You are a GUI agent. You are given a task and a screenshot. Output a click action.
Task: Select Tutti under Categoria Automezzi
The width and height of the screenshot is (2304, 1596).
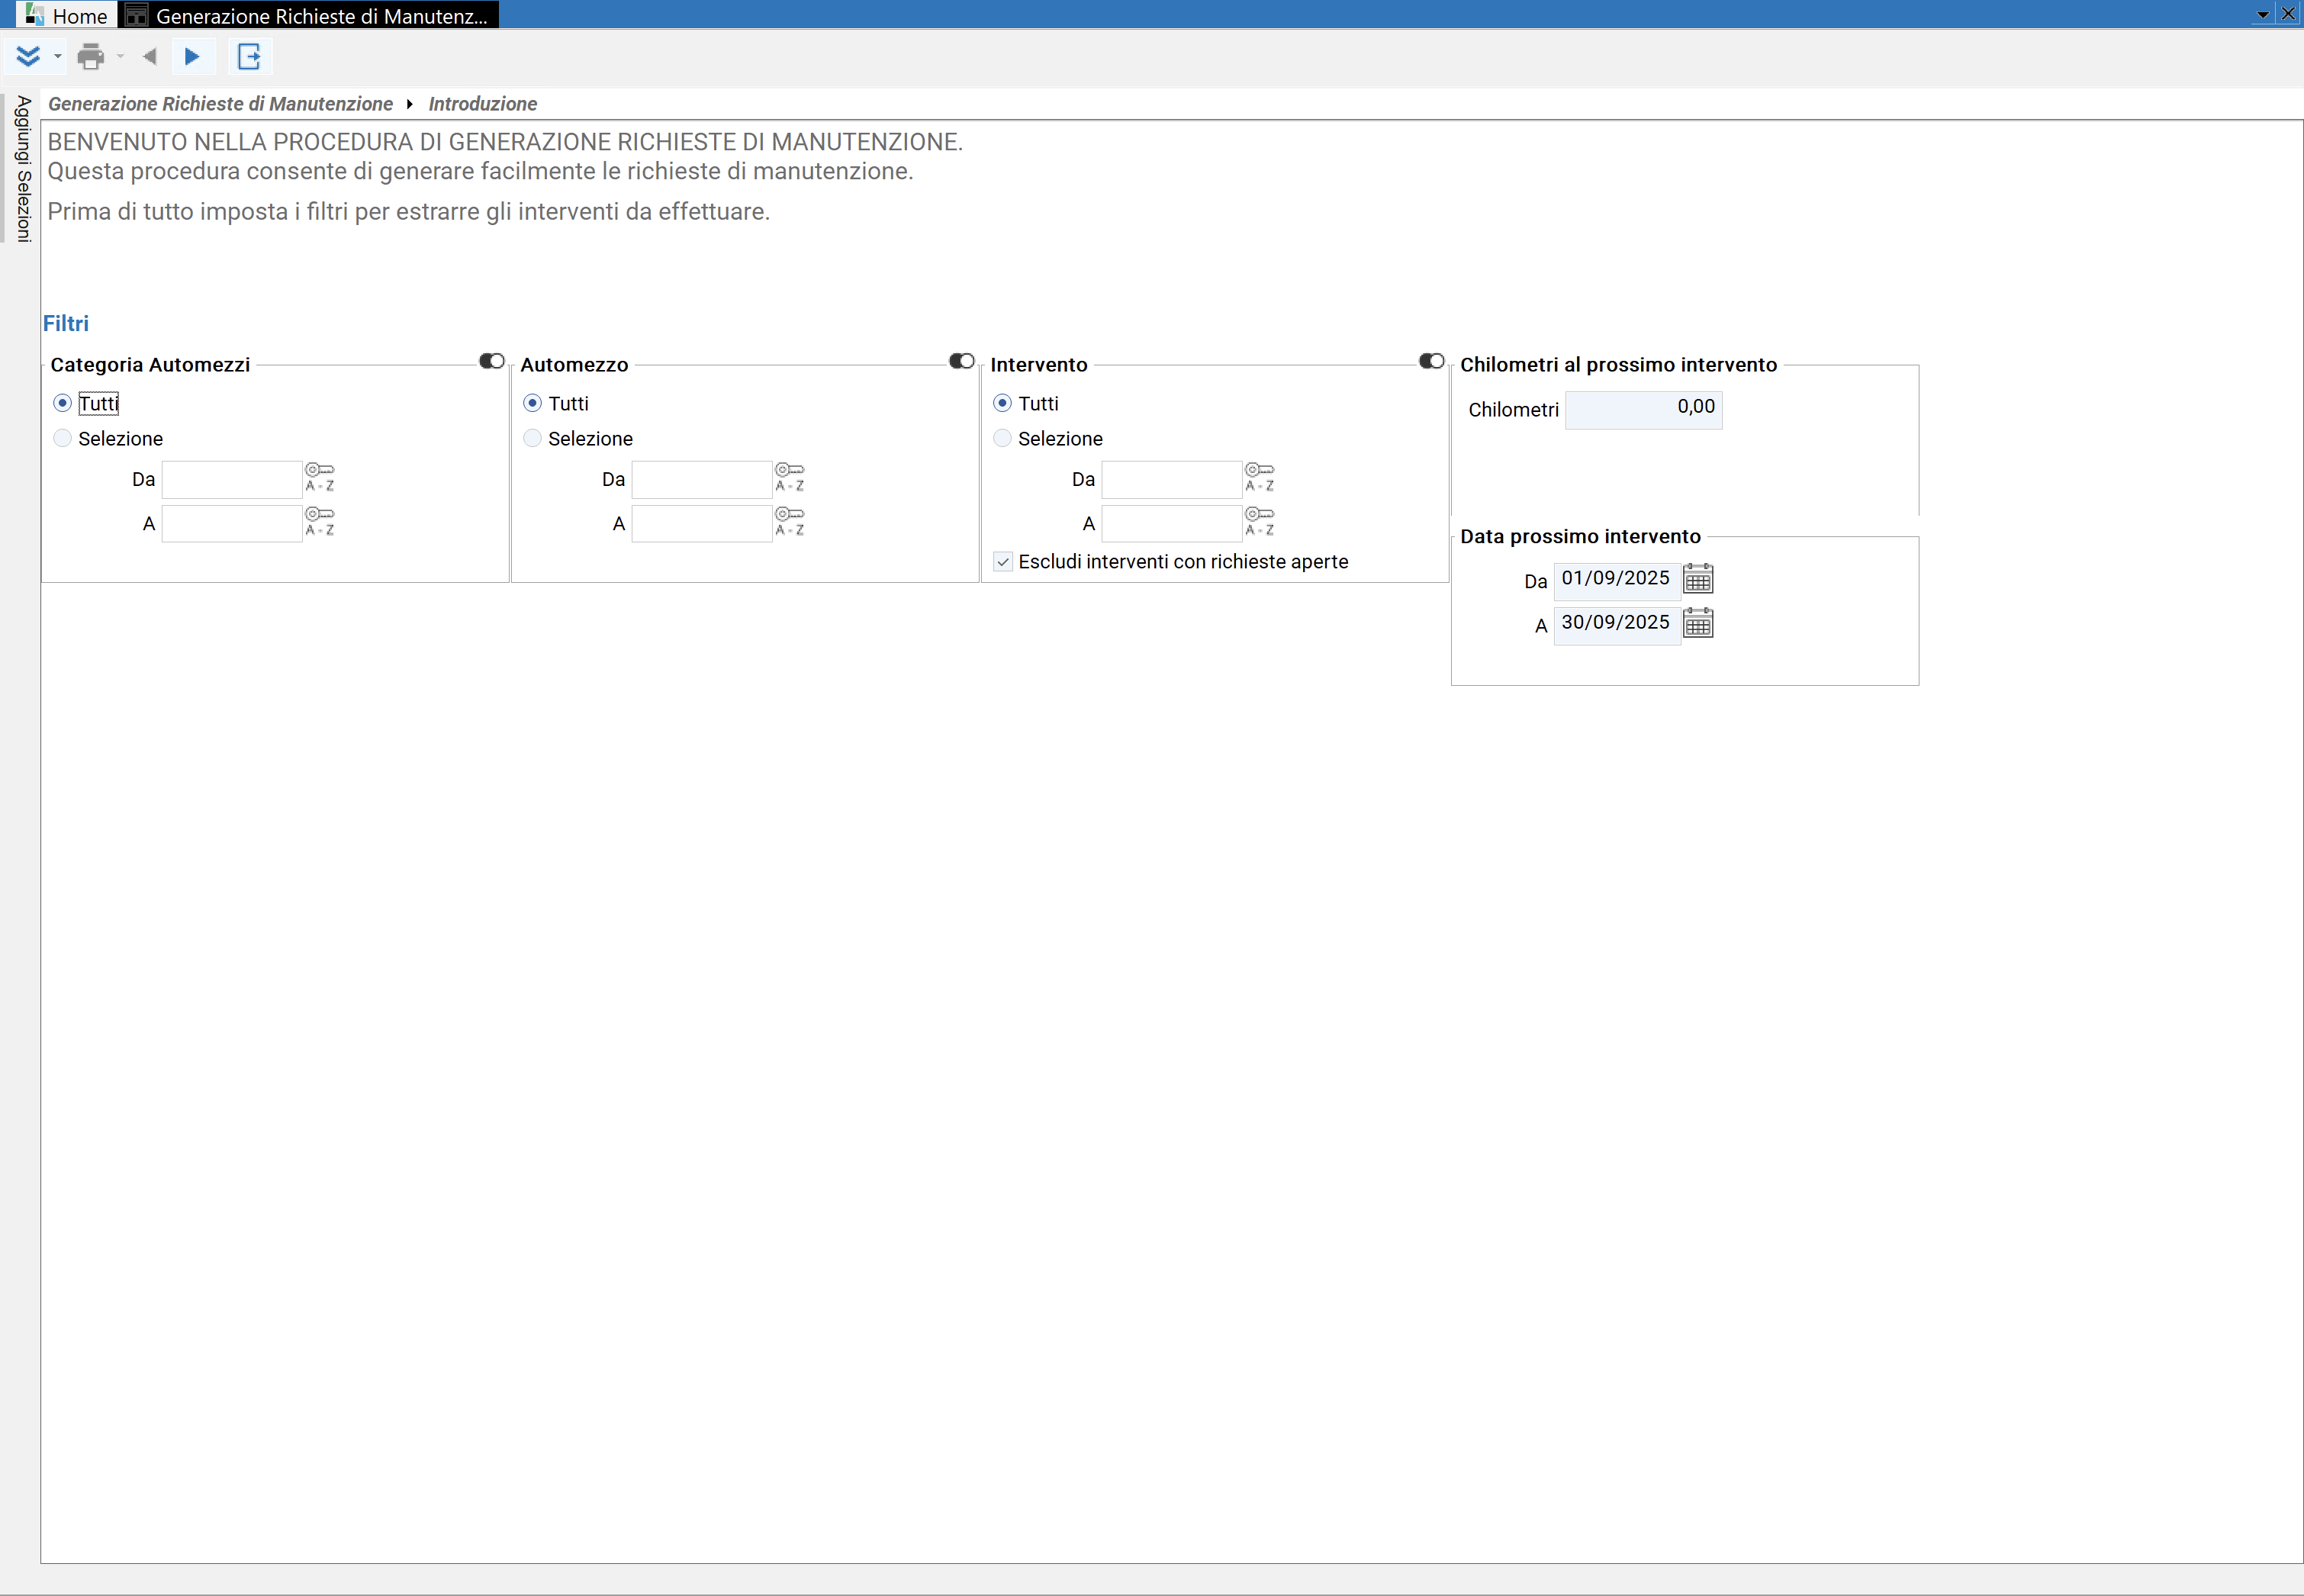tap(86, 403)
